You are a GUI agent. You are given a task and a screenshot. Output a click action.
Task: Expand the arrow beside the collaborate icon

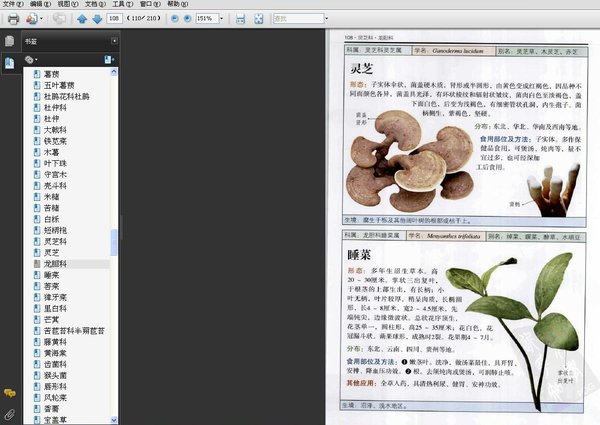(x=41, y=18)
